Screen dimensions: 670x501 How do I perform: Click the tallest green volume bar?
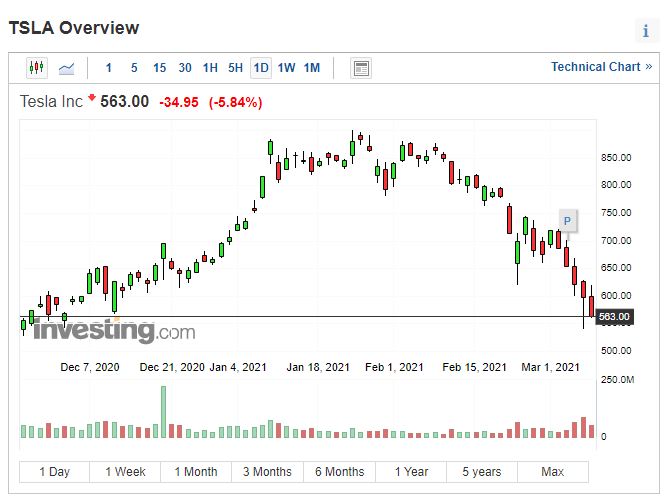[163, 412]
